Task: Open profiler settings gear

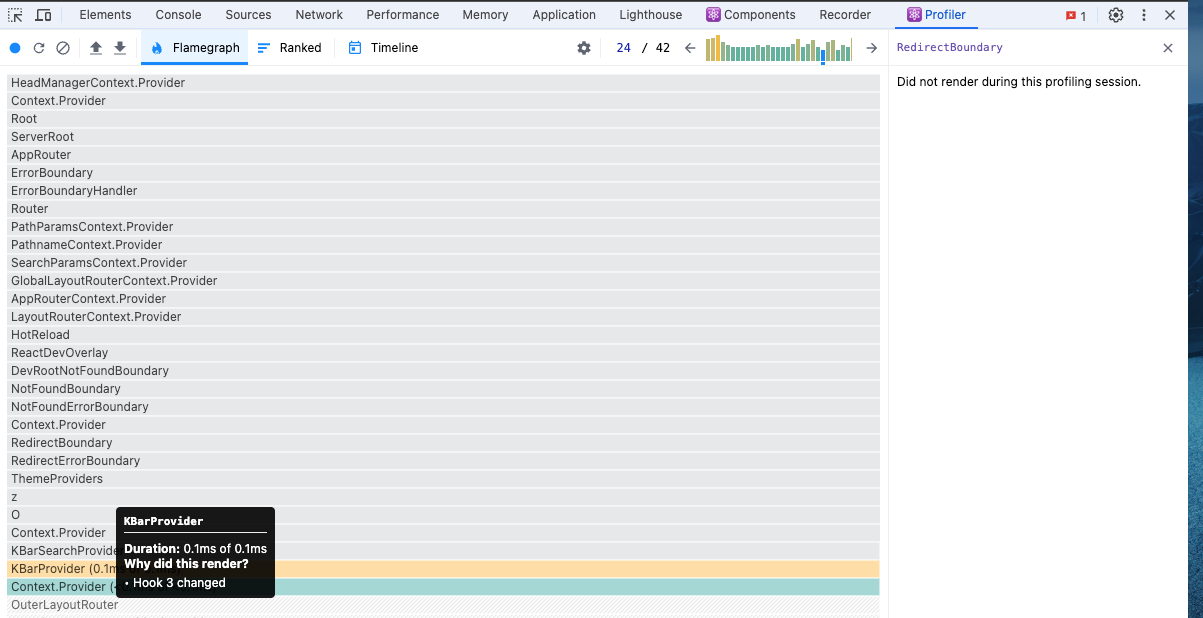Action: tap(584, 48)
